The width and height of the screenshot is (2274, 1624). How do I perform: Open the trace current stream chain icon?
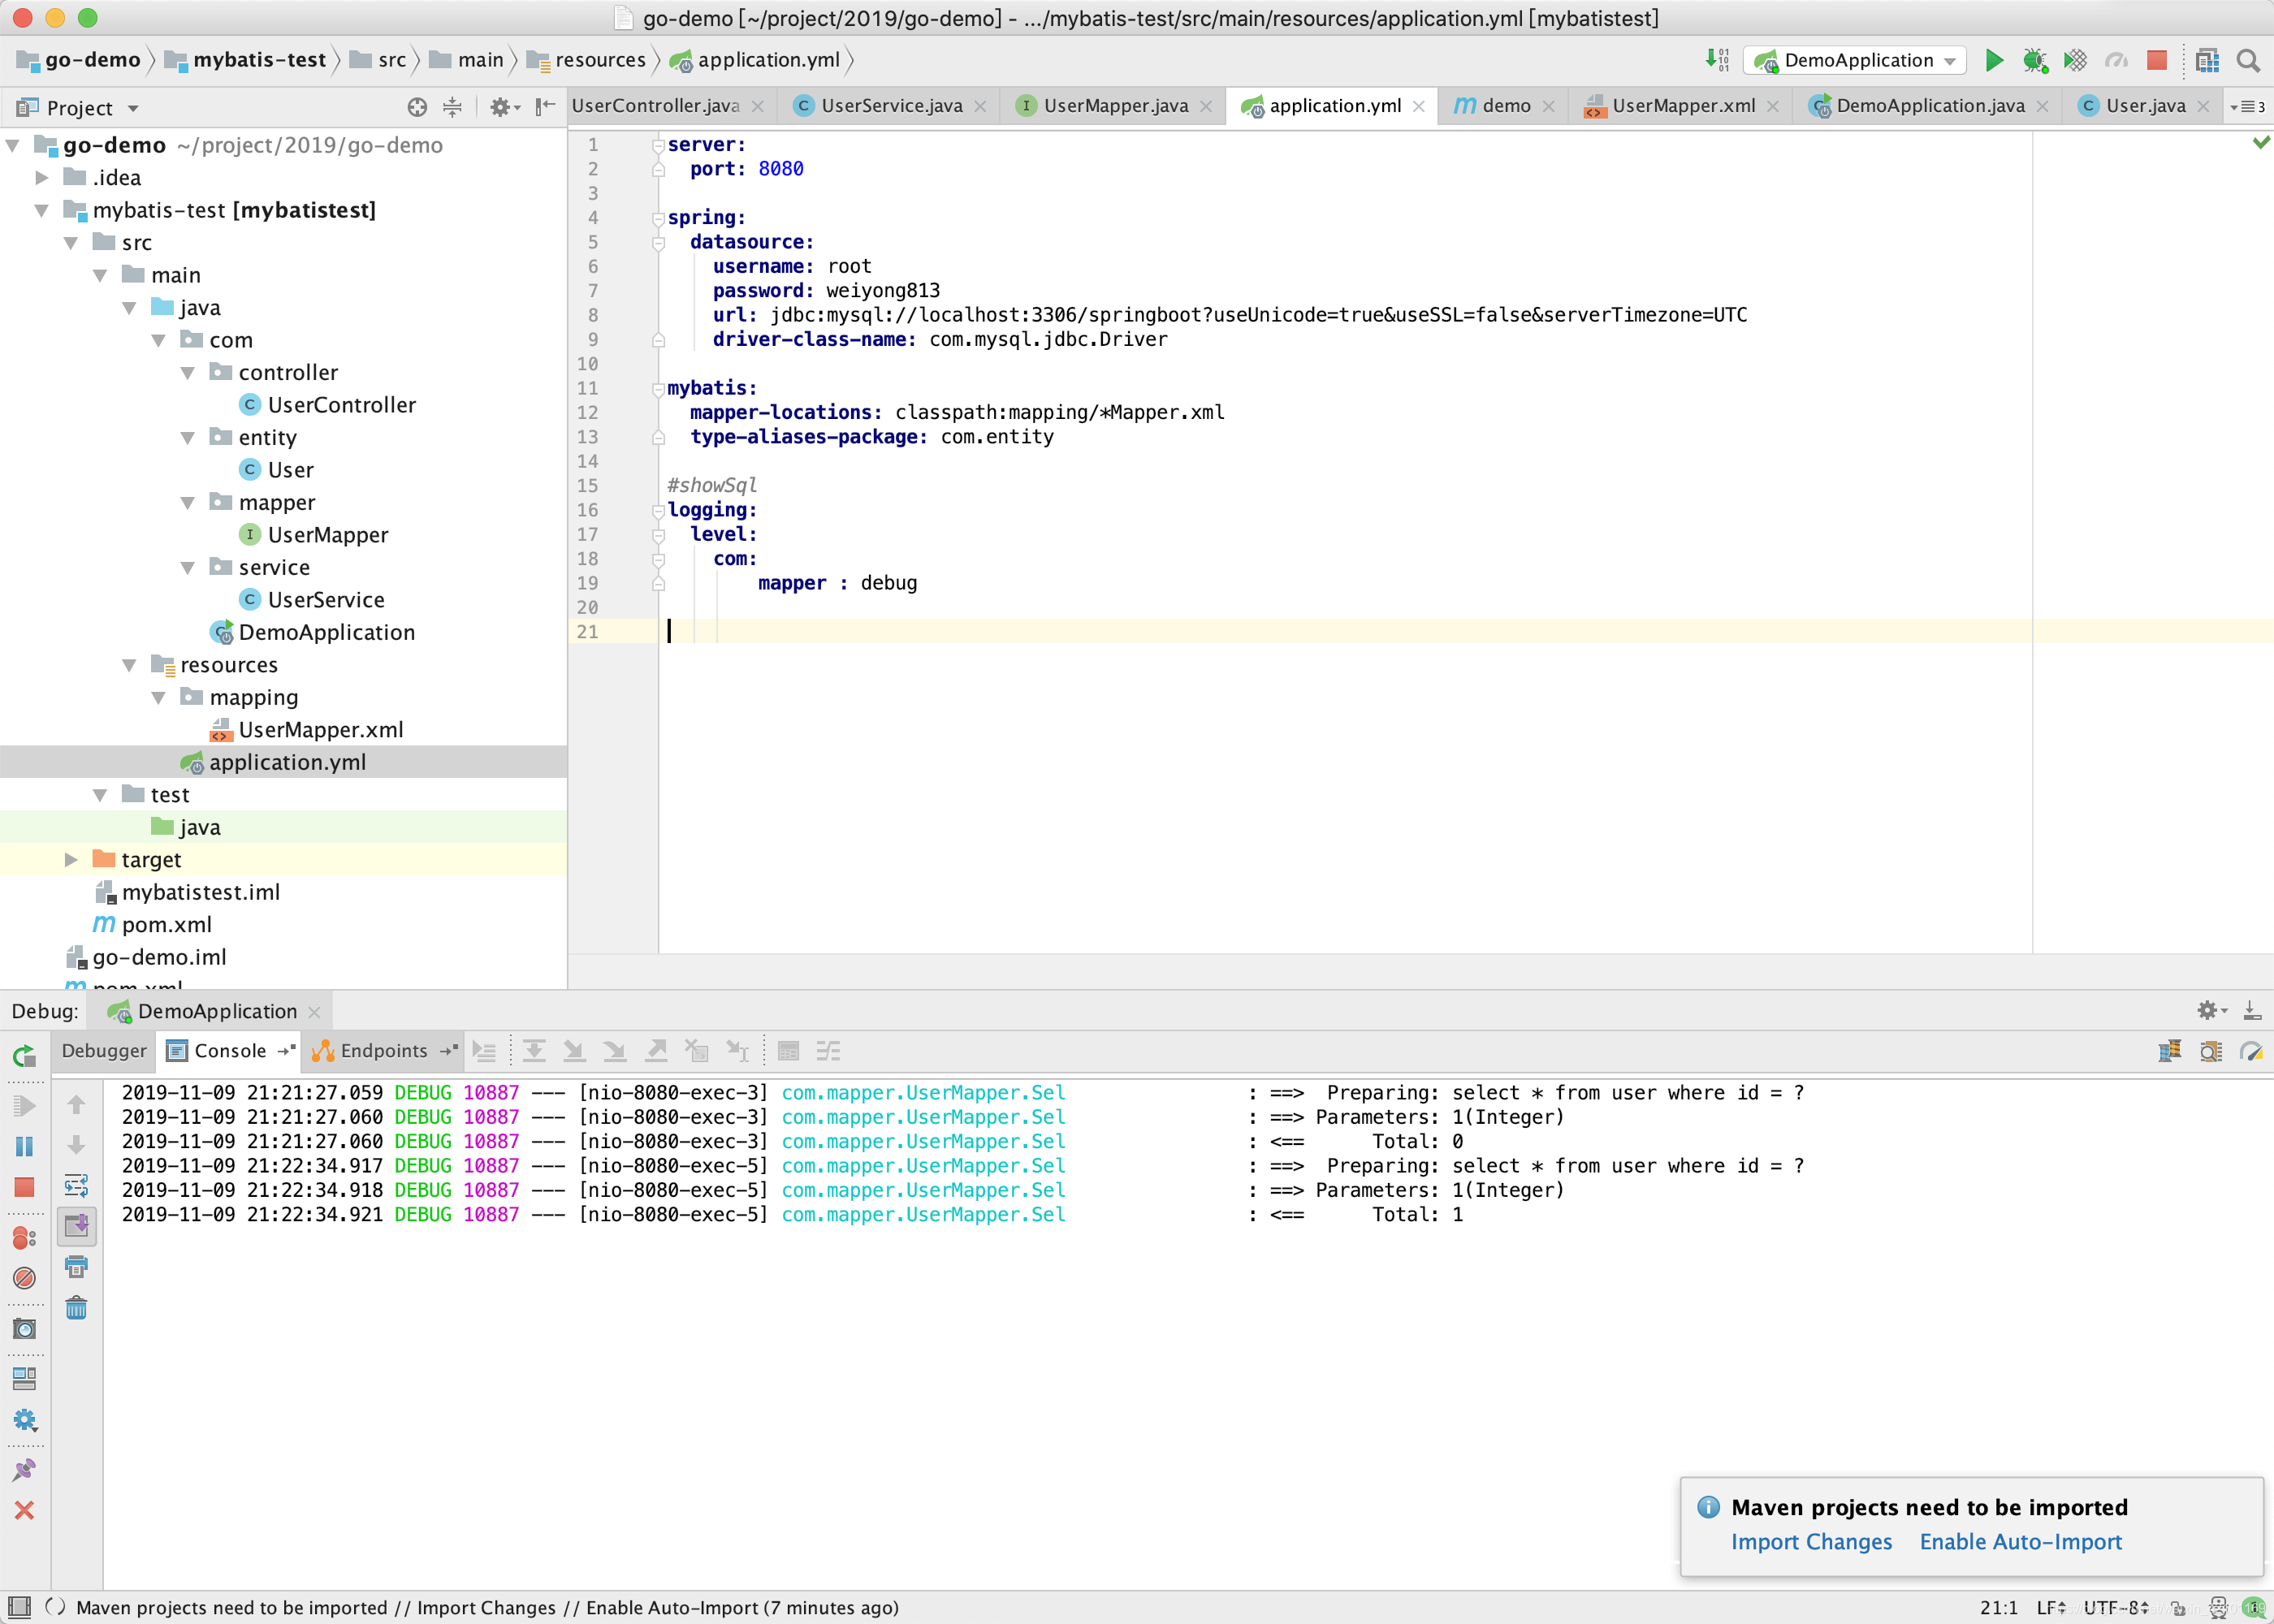pos(828,1051)
